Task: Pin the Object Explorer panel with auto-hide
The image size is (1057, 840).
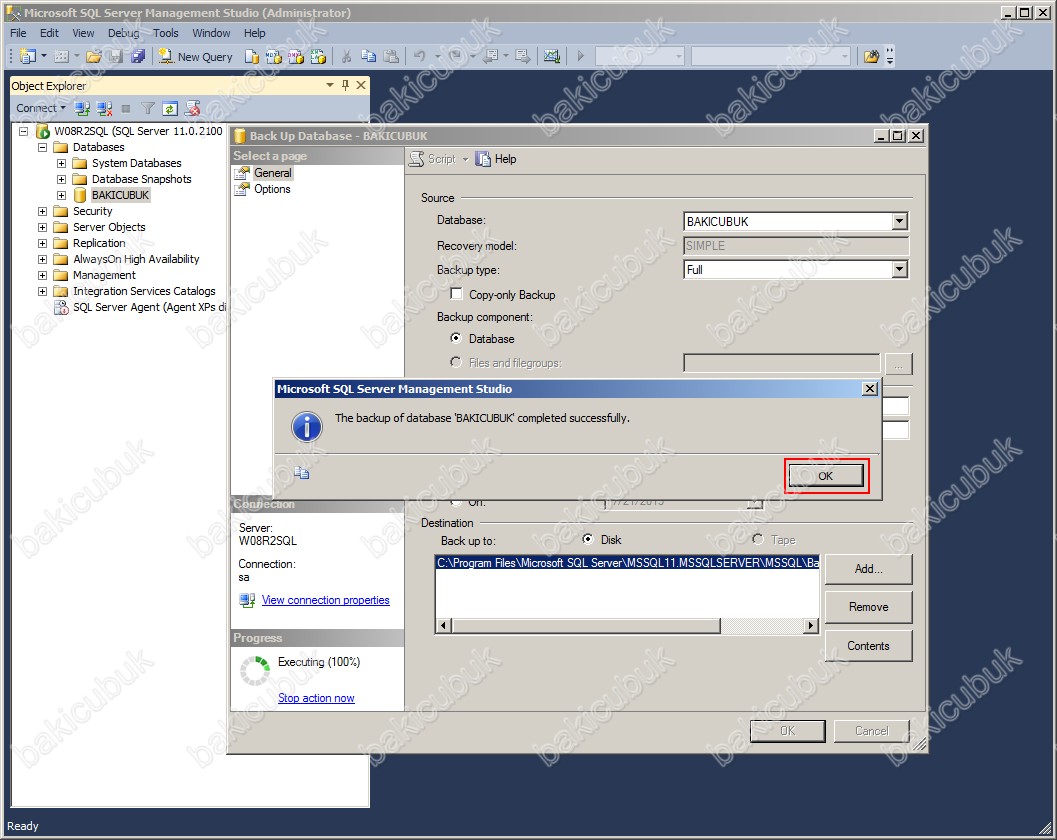Action: coord(346,85)
